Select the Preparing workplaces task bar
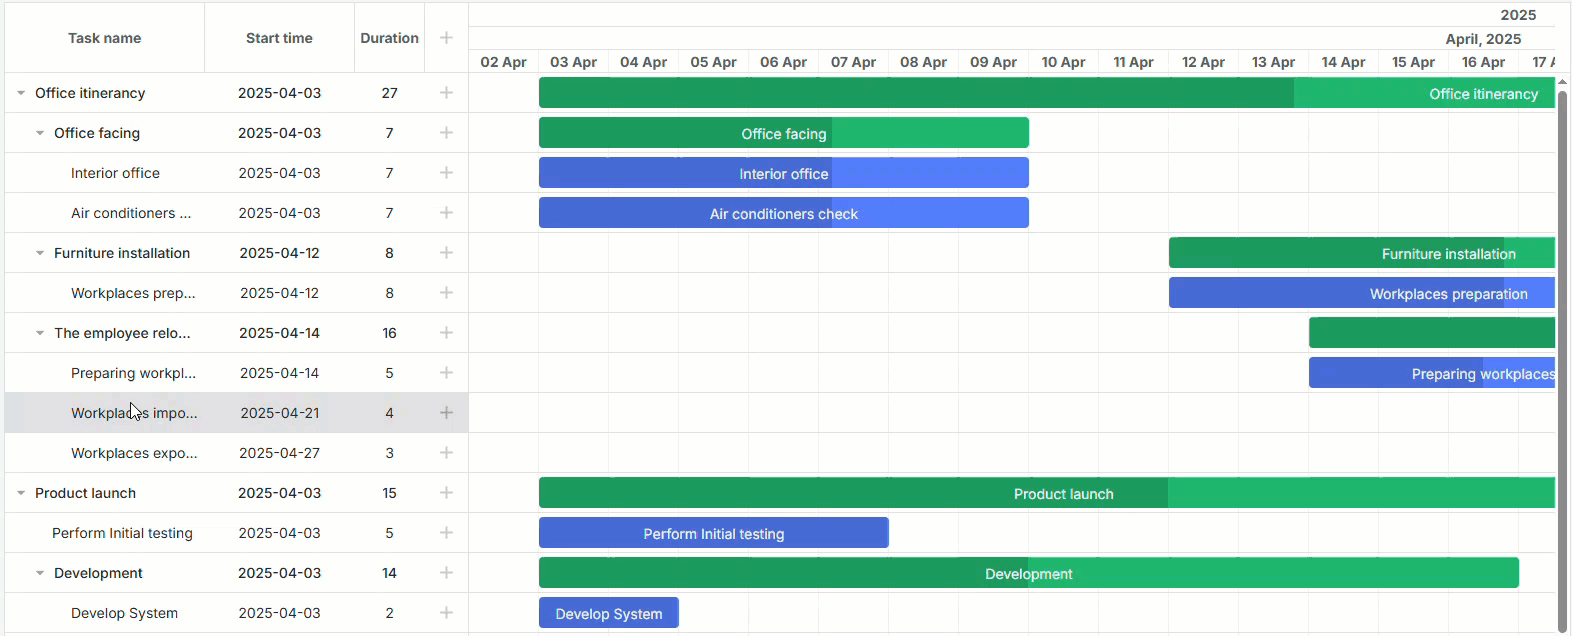 tap(1432, 373)
